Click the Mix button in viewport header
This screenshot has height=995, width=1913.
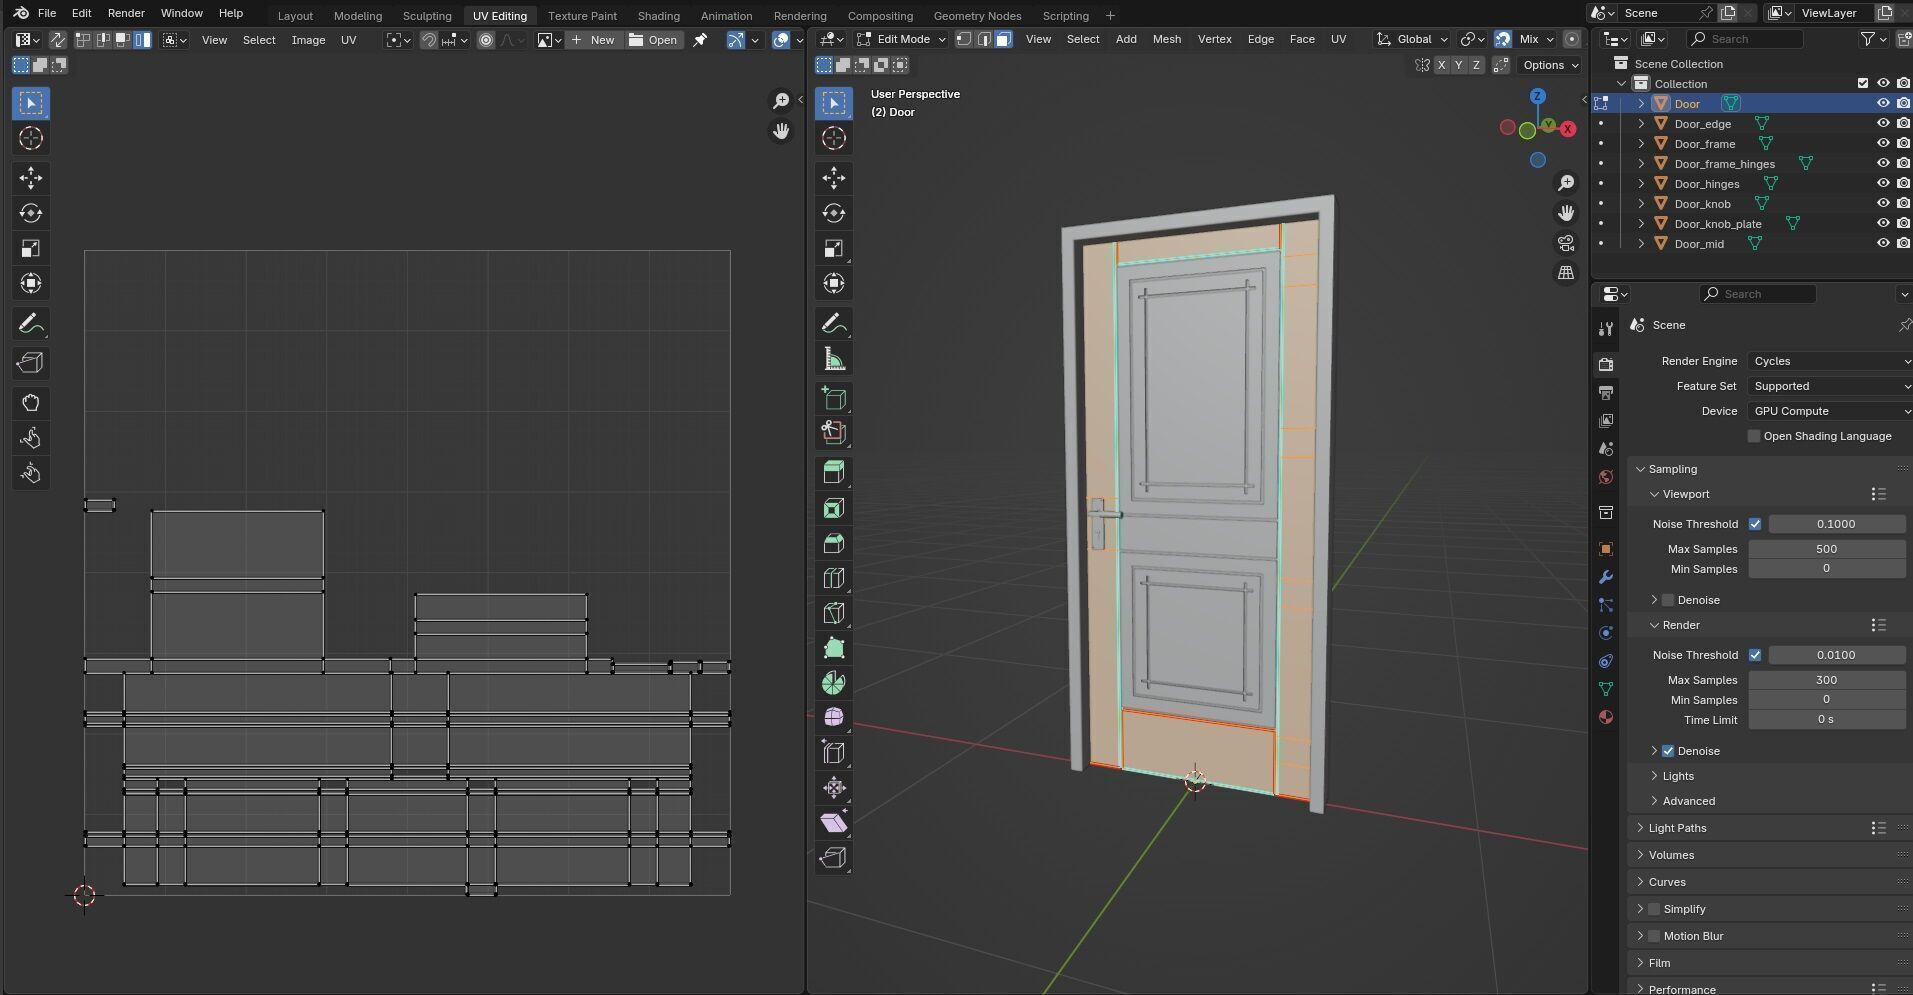pyautogui.click(x=1536, y=39)
